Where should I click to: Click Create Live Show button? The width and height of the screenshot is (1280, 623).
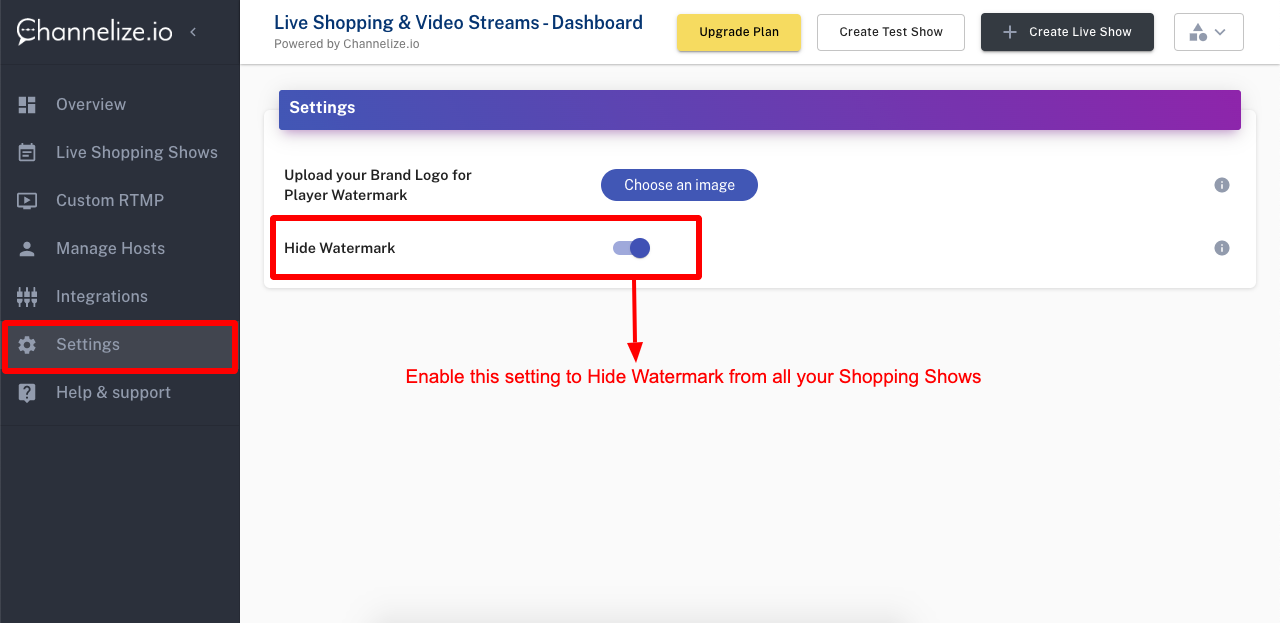1067,32
